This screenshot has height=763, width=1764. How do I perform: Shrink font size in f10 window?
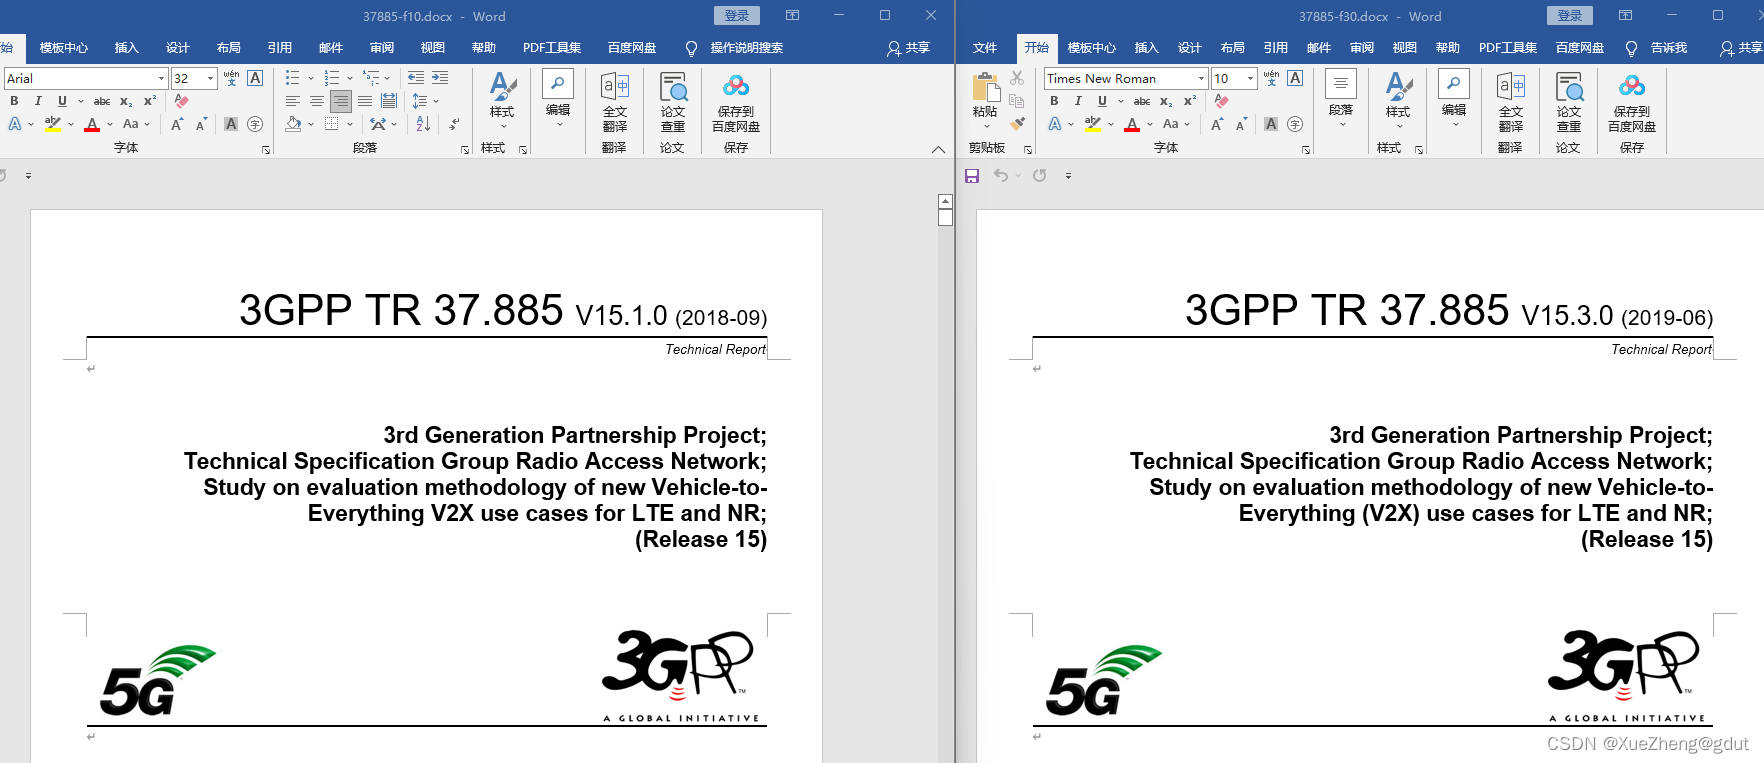pos(201,124)
